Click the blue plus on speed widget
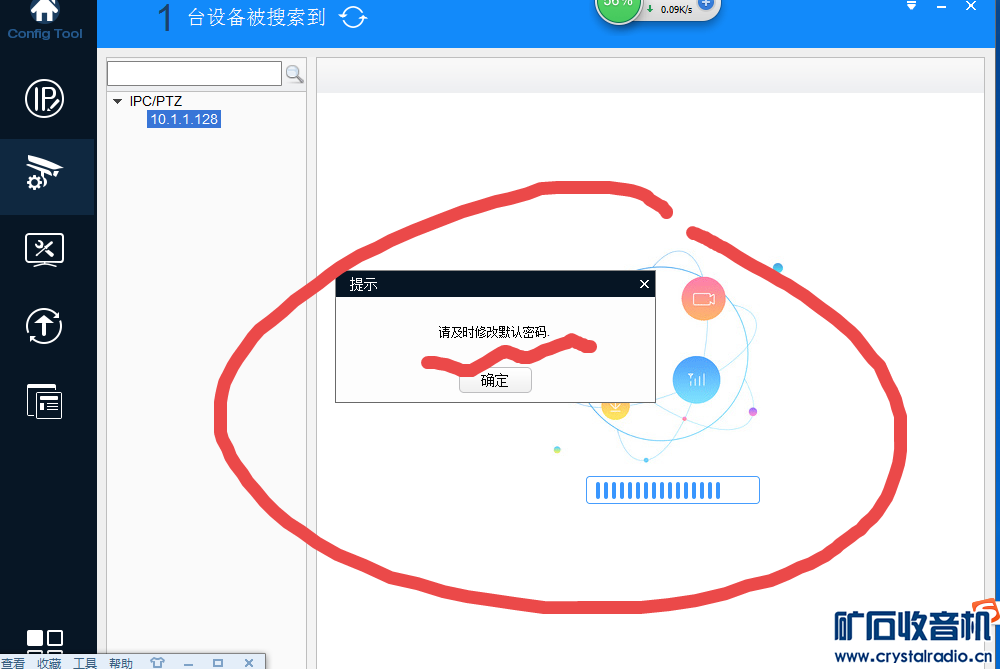The width and height of the screenshot is (1000, 669). pyautogui.click(x=705, y=3)
